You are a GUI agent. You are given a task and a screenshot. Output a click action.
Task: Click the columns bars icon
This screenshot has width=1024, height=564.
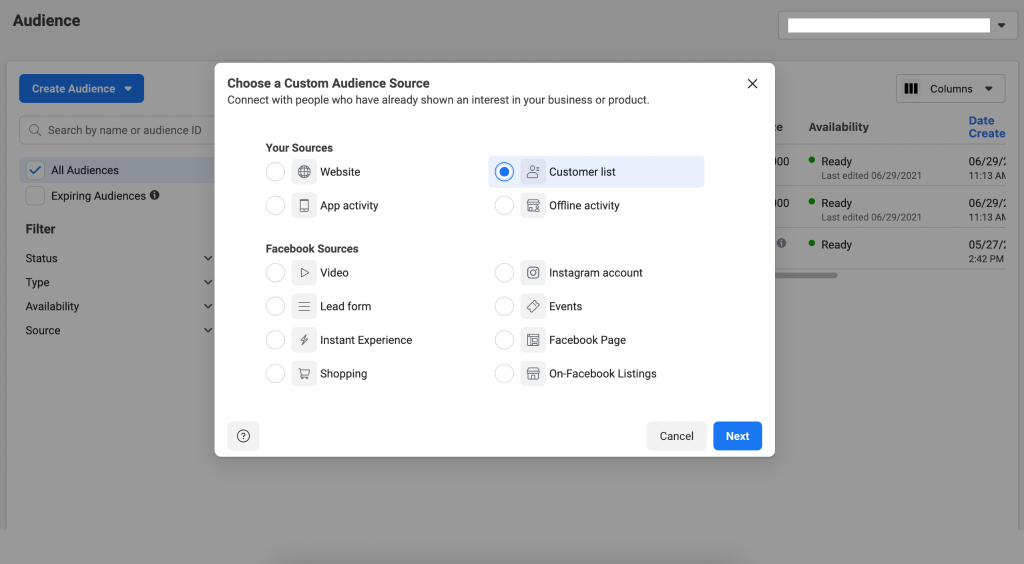(x=911, y=89)
